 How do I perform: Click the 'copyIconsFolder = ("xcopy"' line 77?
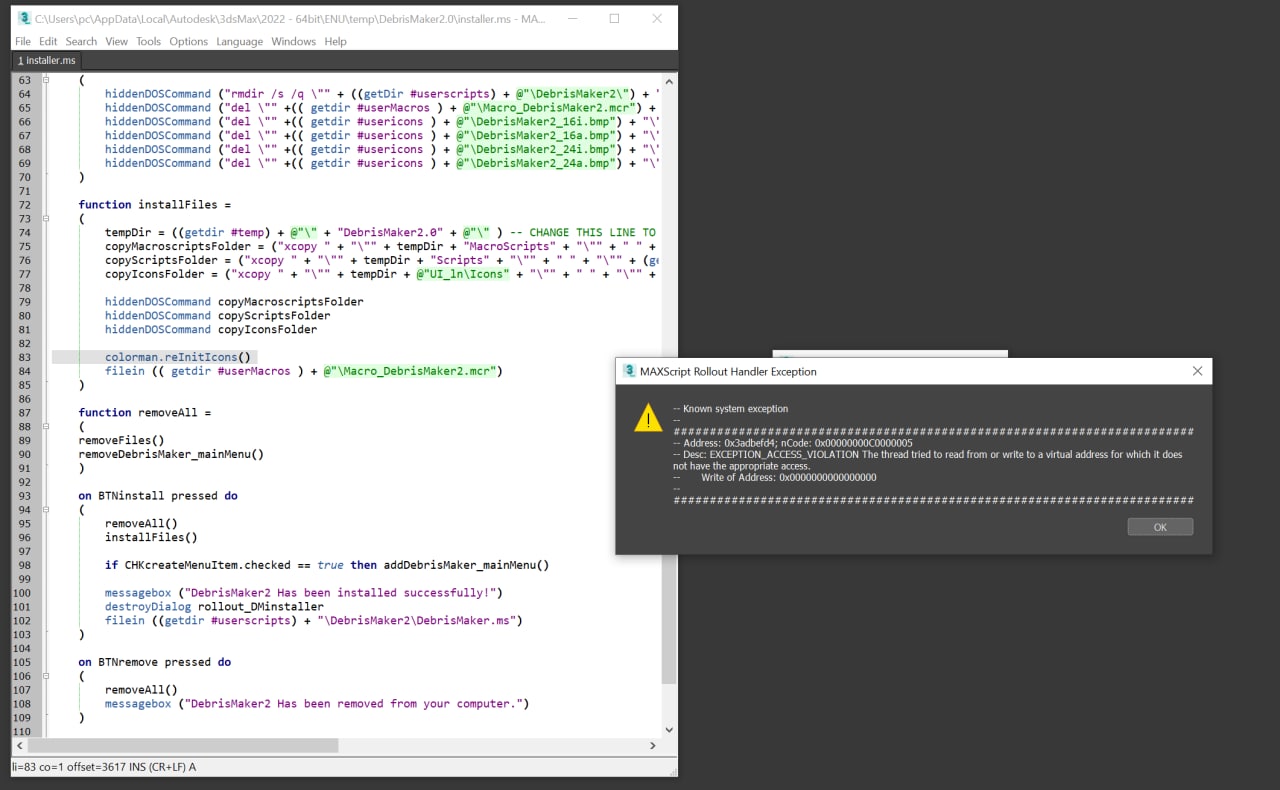click(380, 274)
